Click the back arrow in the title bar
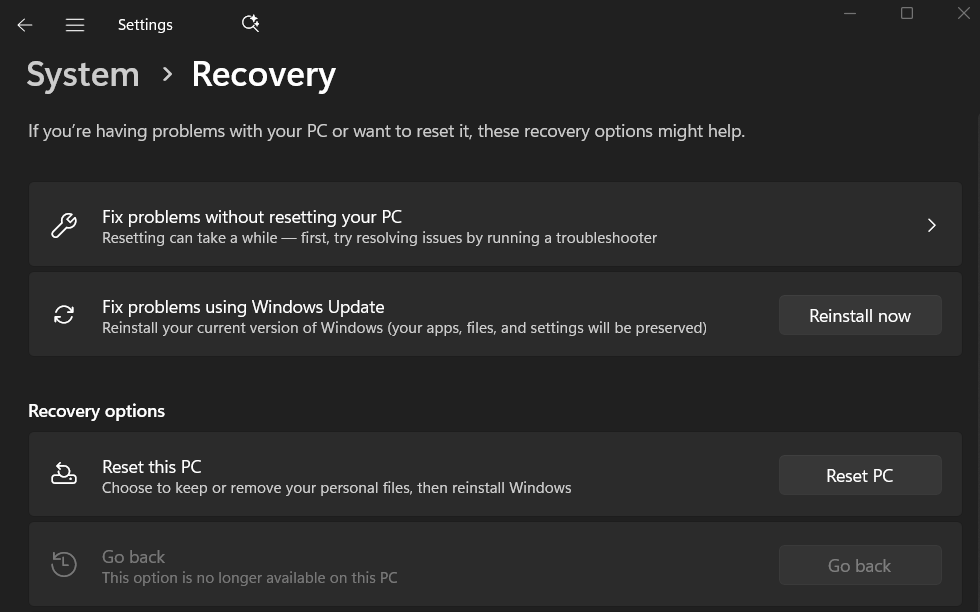Image resolution: width=980 pixels, height=612 pixels. (25, 25)
